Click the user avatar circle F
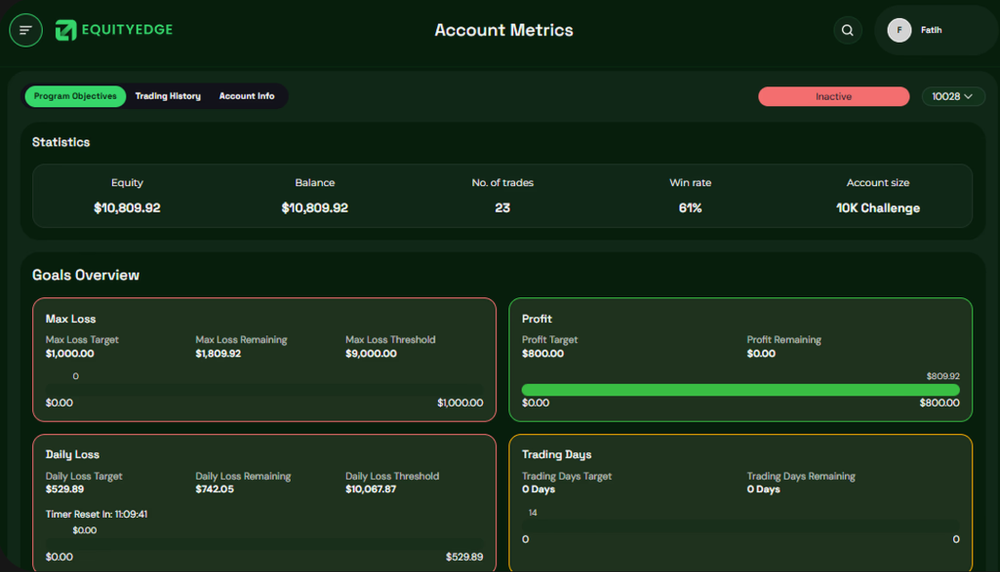 pyautogui.click(x=899, y=30)
